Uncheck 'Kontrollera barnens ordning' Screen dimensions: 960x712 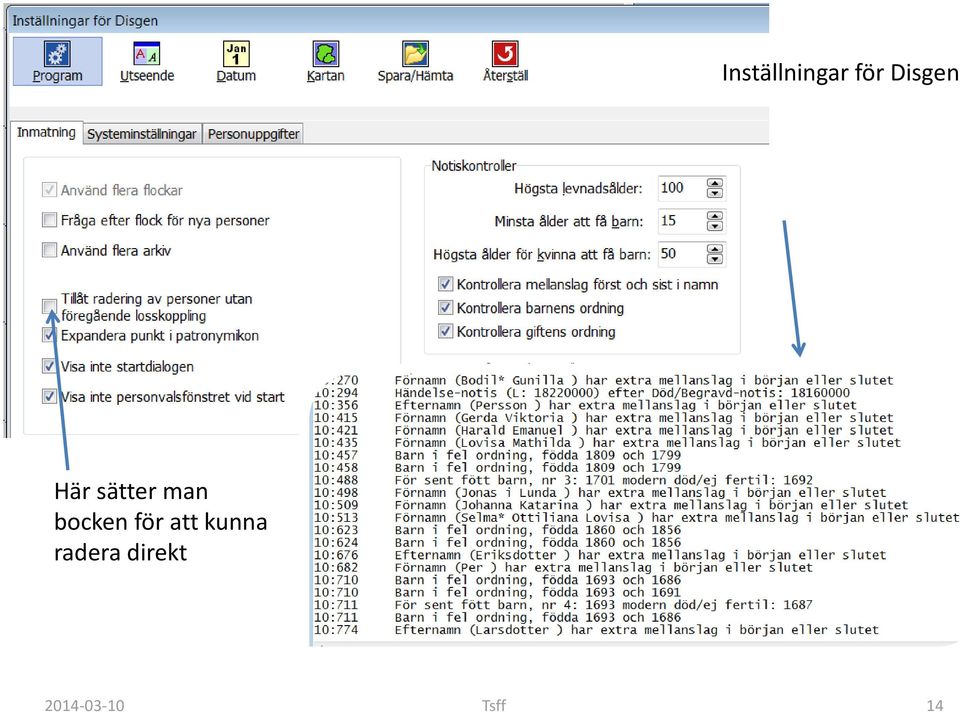[x=445, y=307]
